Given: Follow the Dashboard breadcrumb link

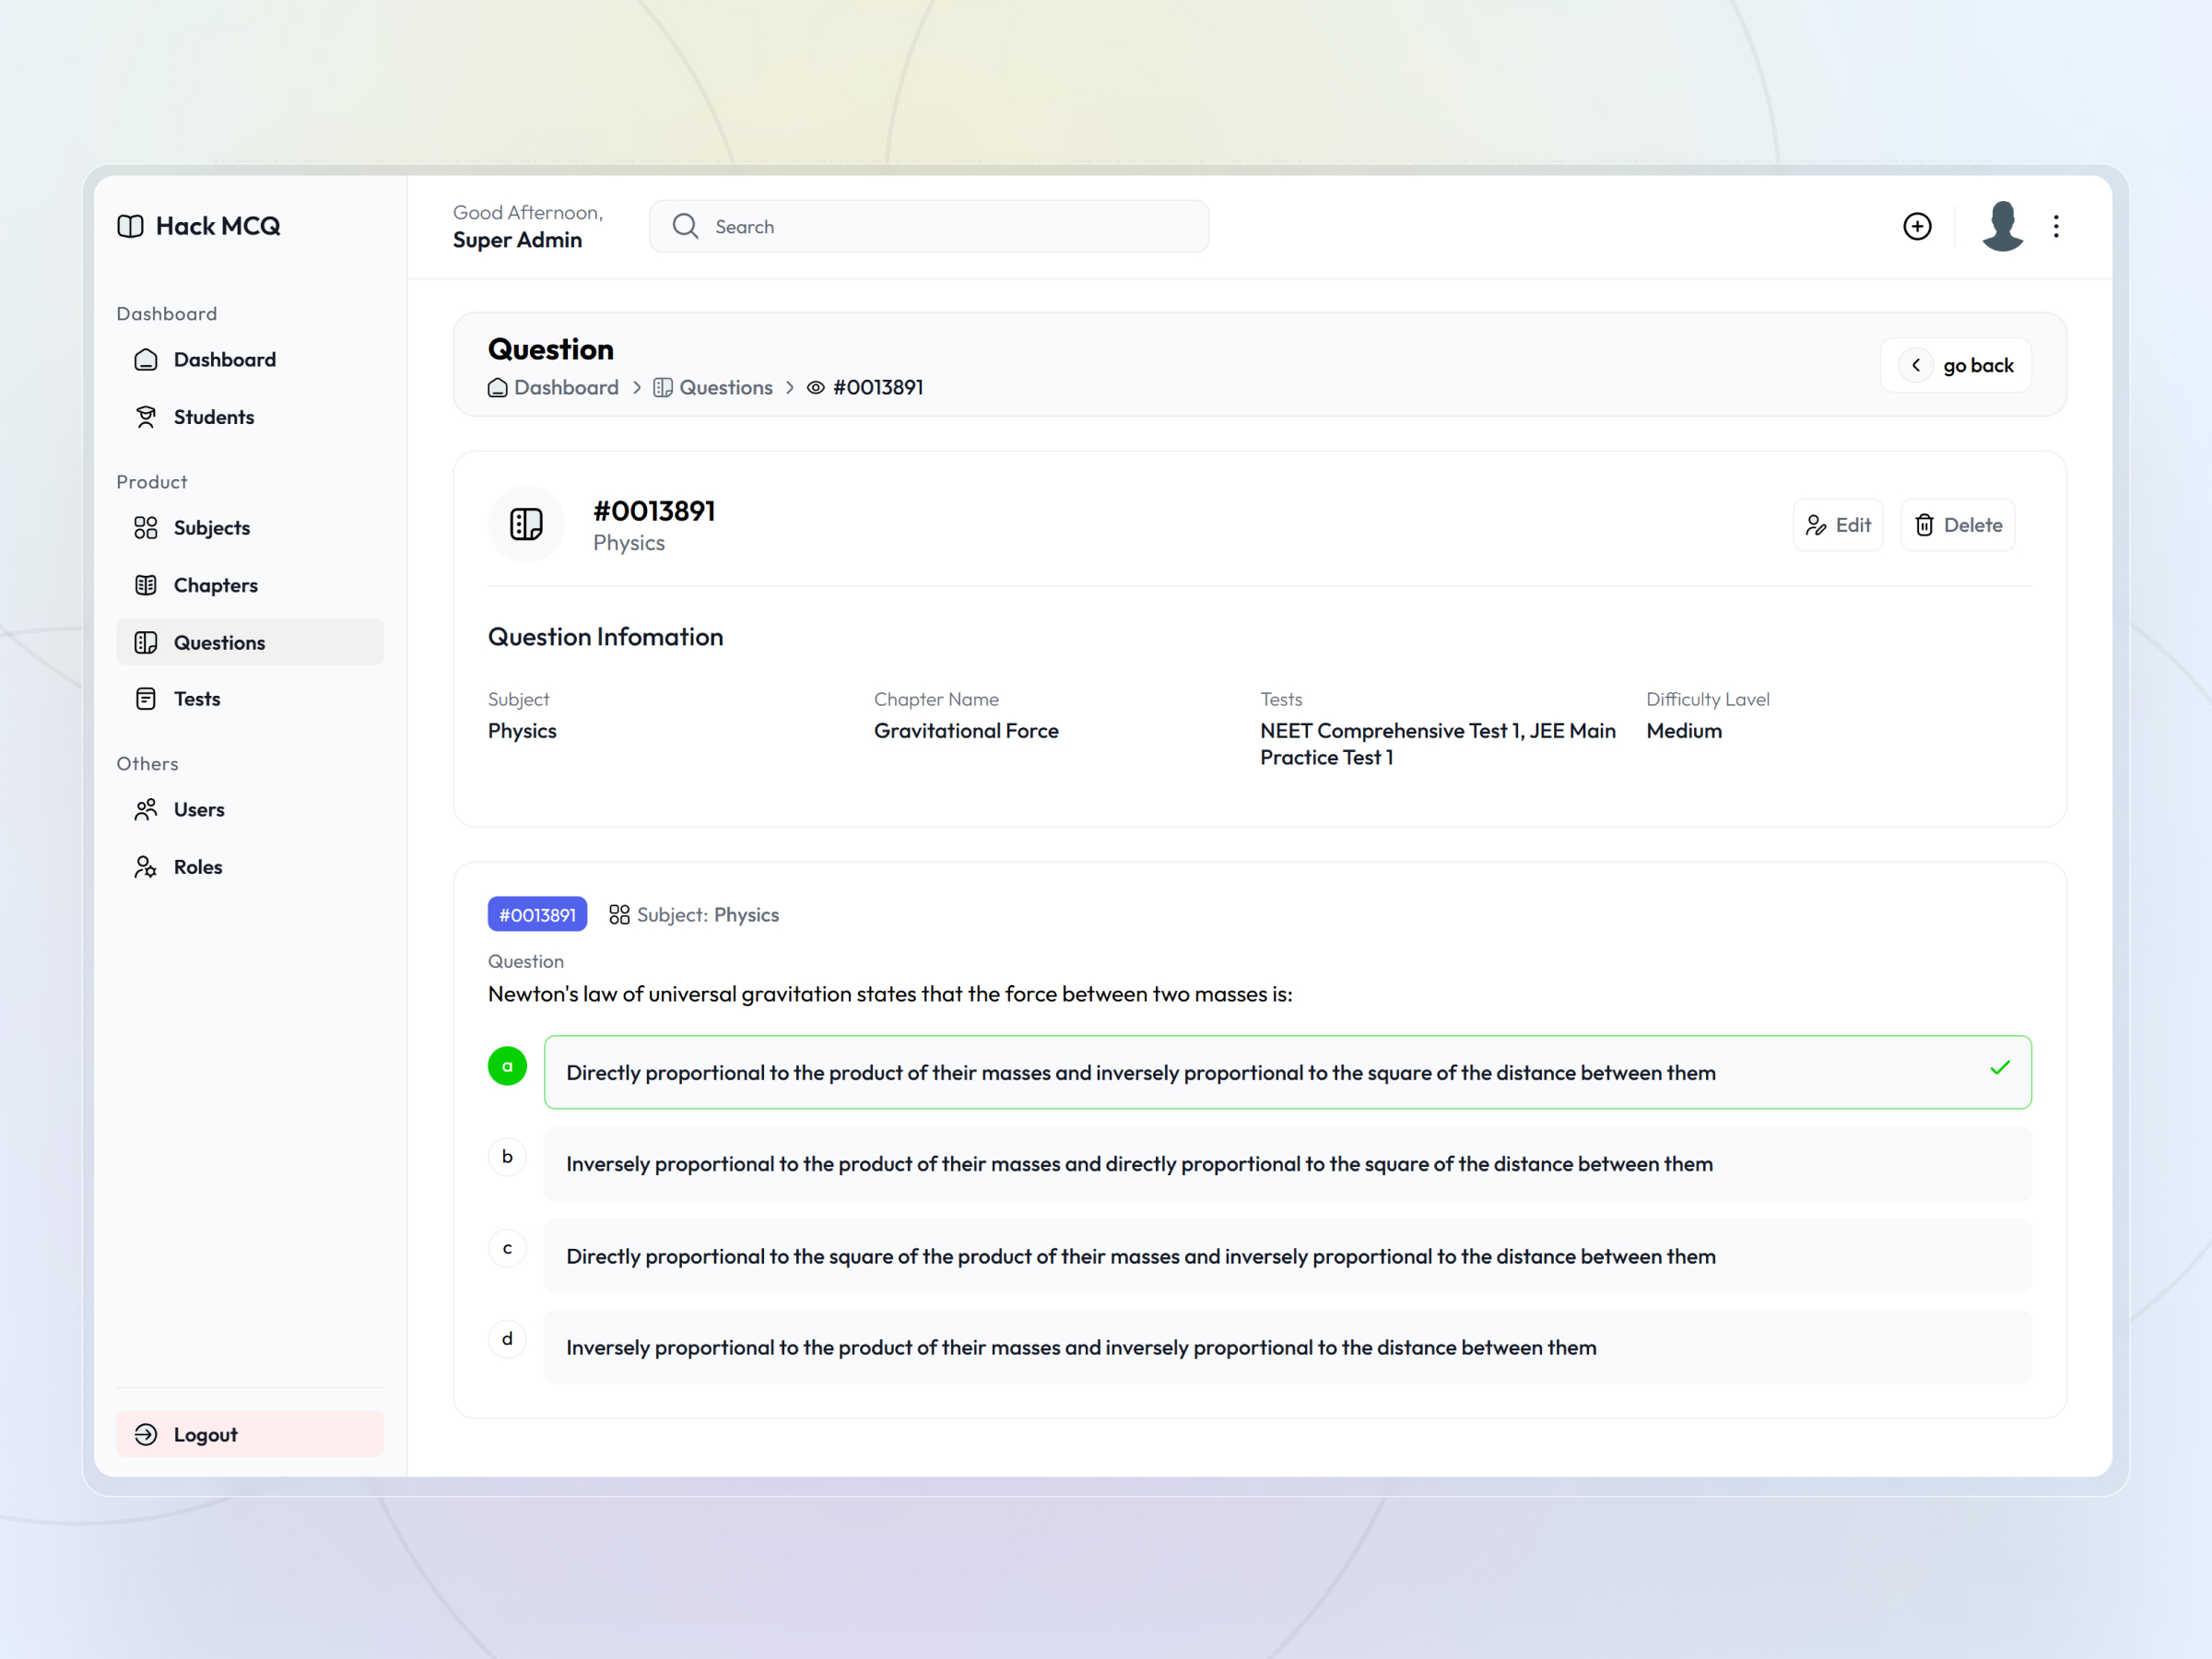Looking at the screenshot, I should [x=566, y=387].
